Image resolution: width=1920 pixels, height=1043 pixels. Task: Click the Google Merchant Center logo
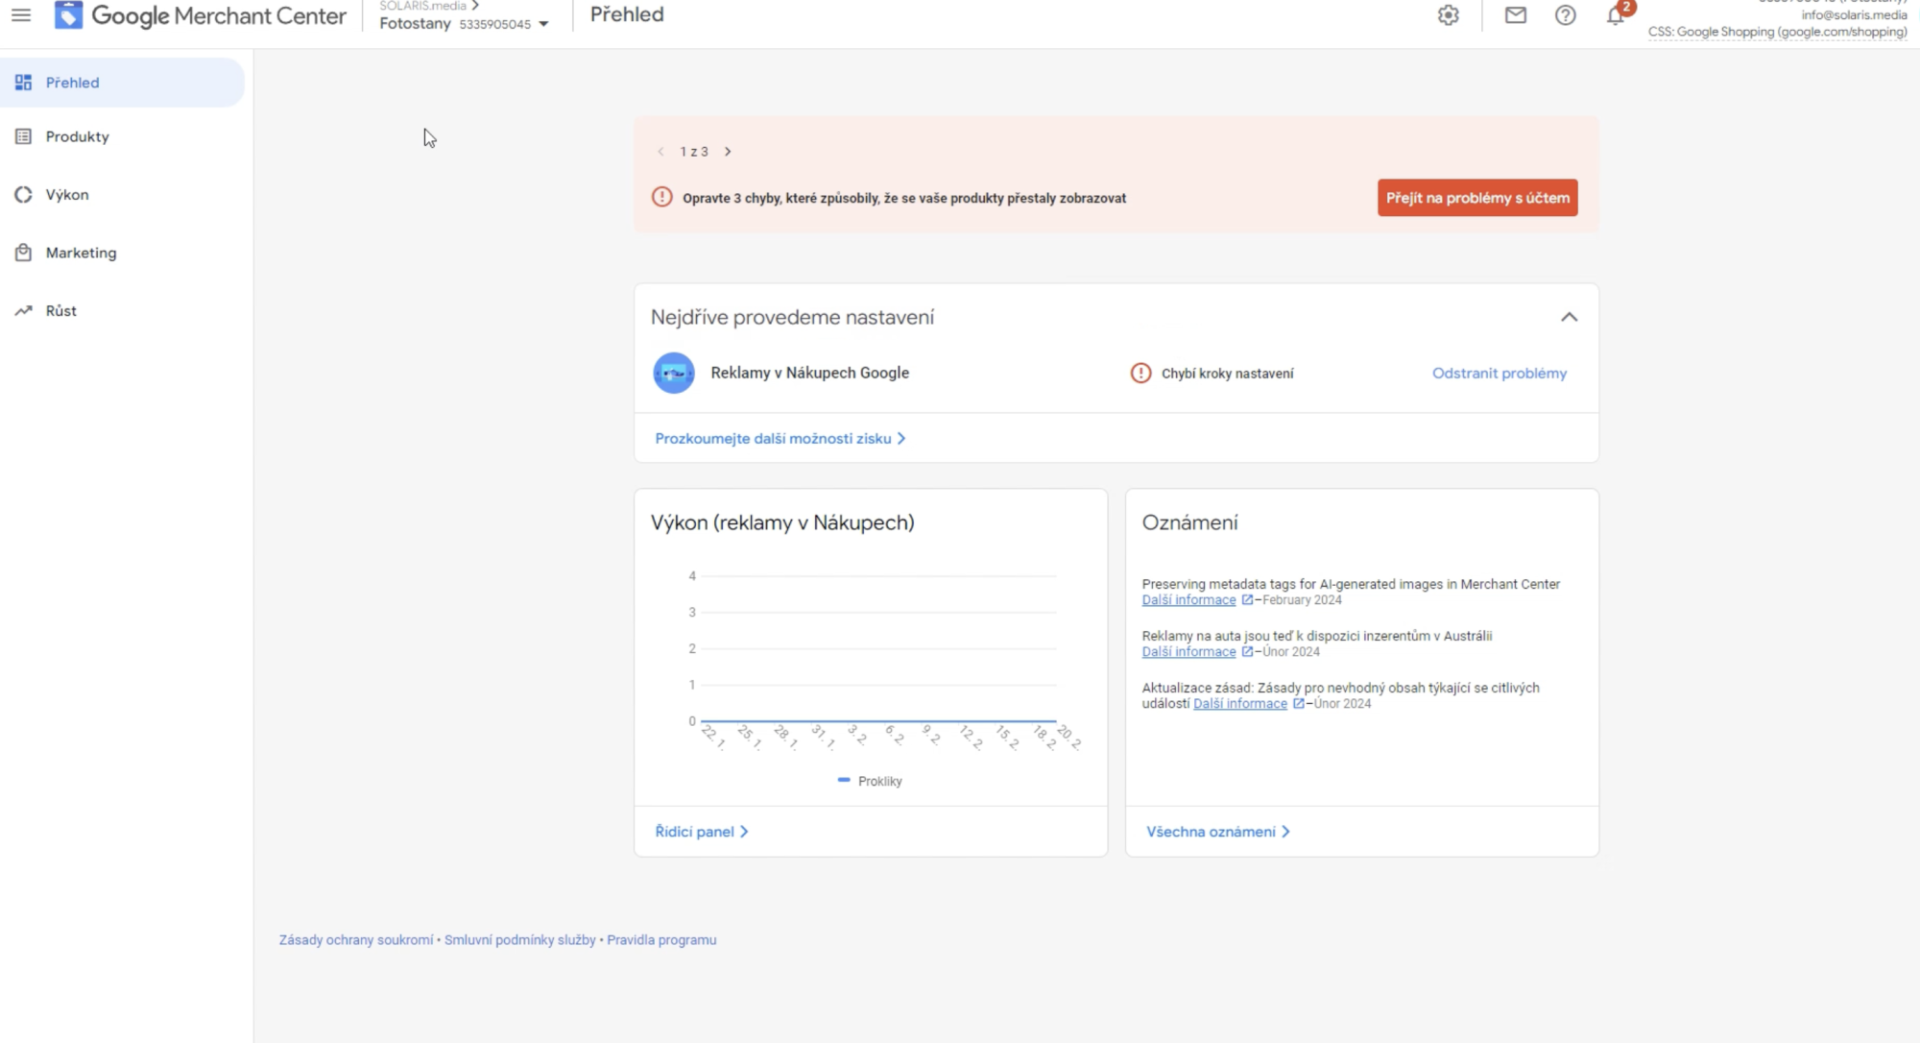200,15
